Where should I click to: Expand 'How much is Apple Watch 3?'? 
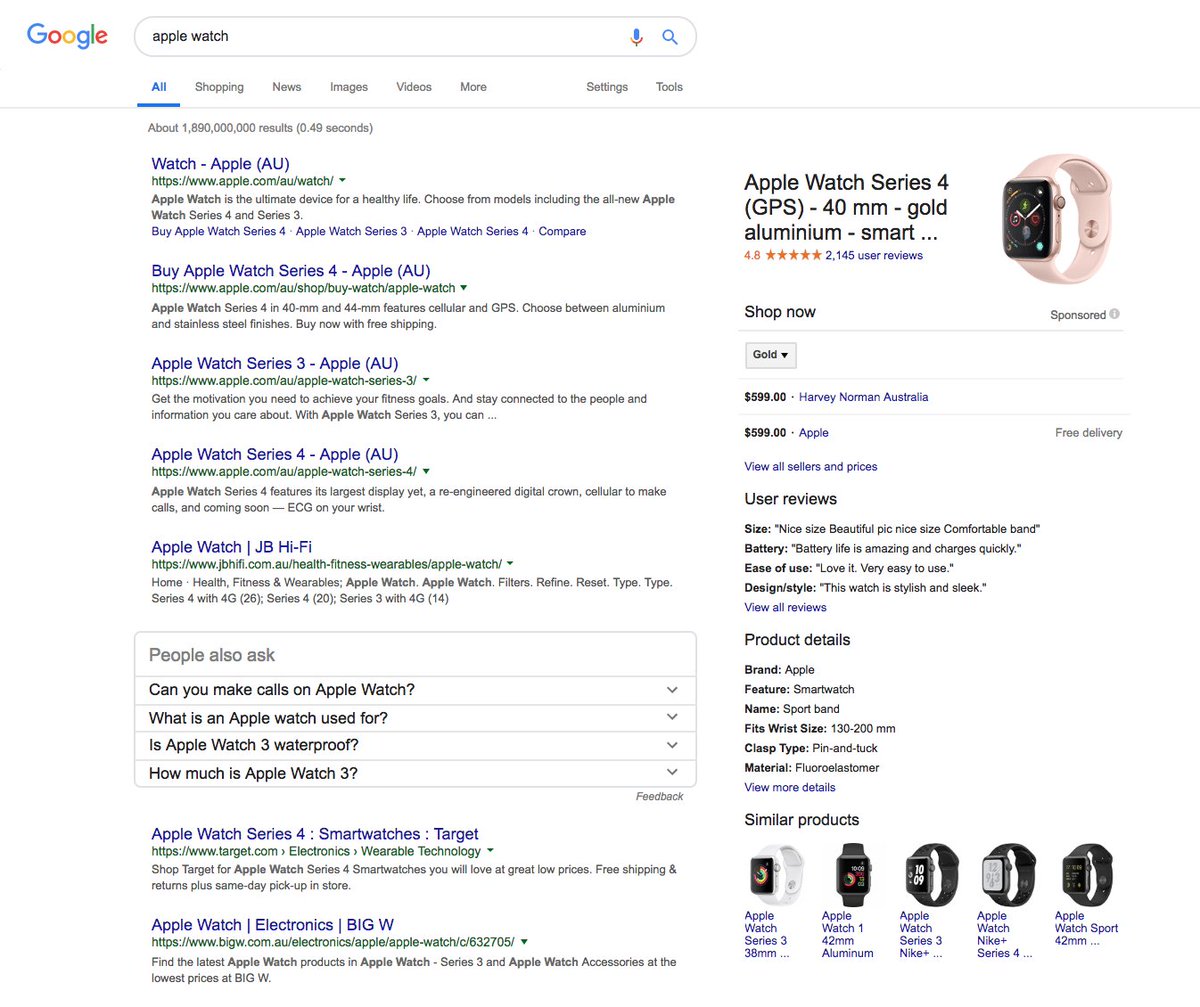pos(415,773)
